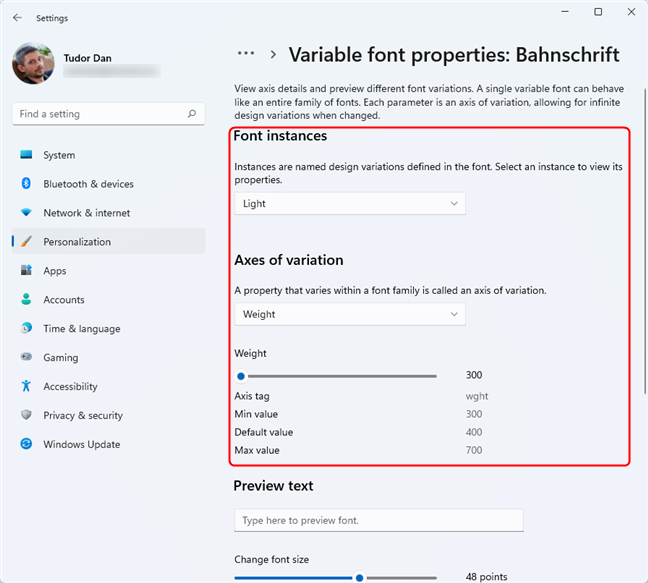The width and height of the screenshot is (648, 583).
Task: Go to Accessibility settings
Action: tap(108, 386)
